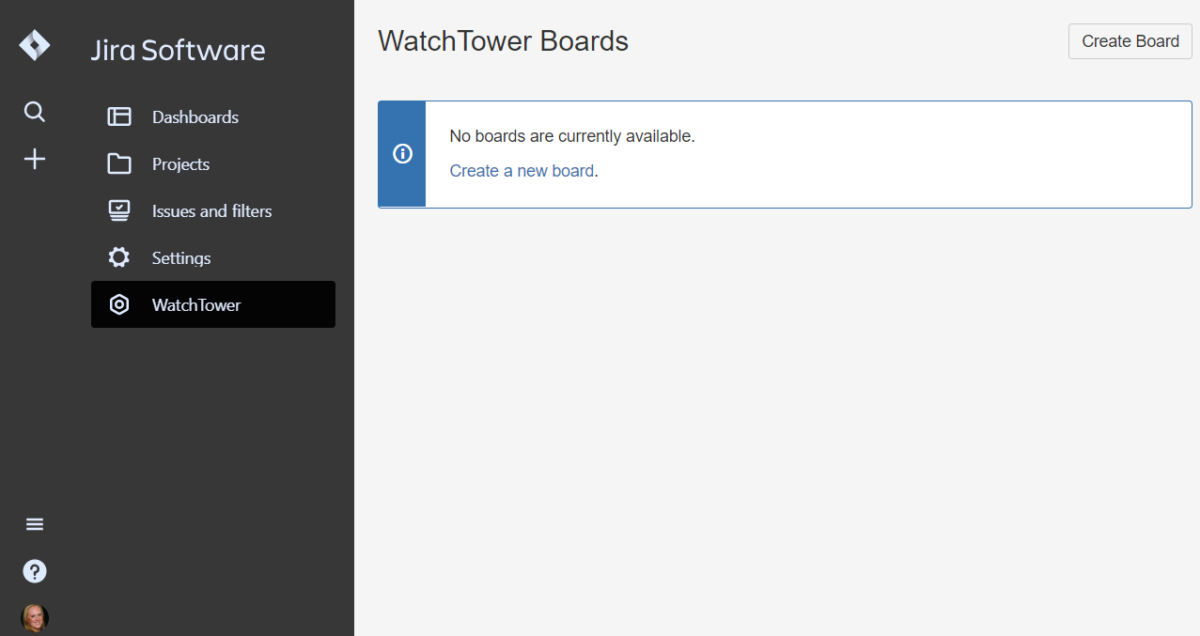Navigate to Projects in the sidebar
Screen dimensions: 1200x636
click(x=181, y=164)
